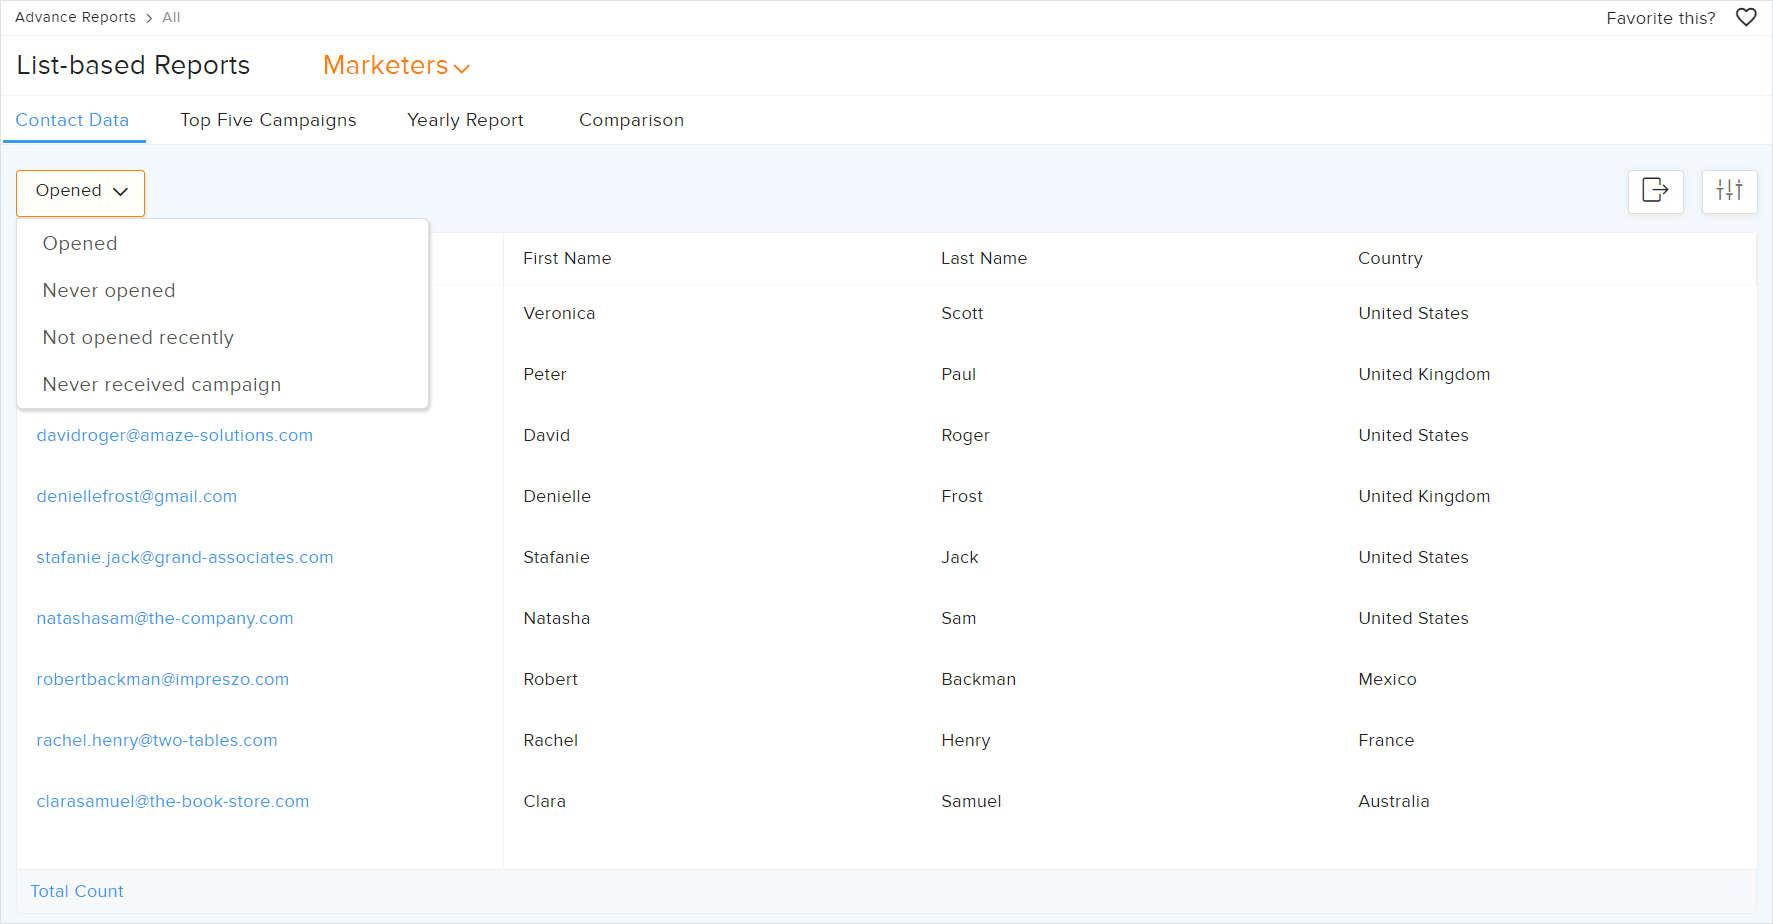
Task: Click deniellefrost@gmail.com email link
Action: [x=137, y=497]
